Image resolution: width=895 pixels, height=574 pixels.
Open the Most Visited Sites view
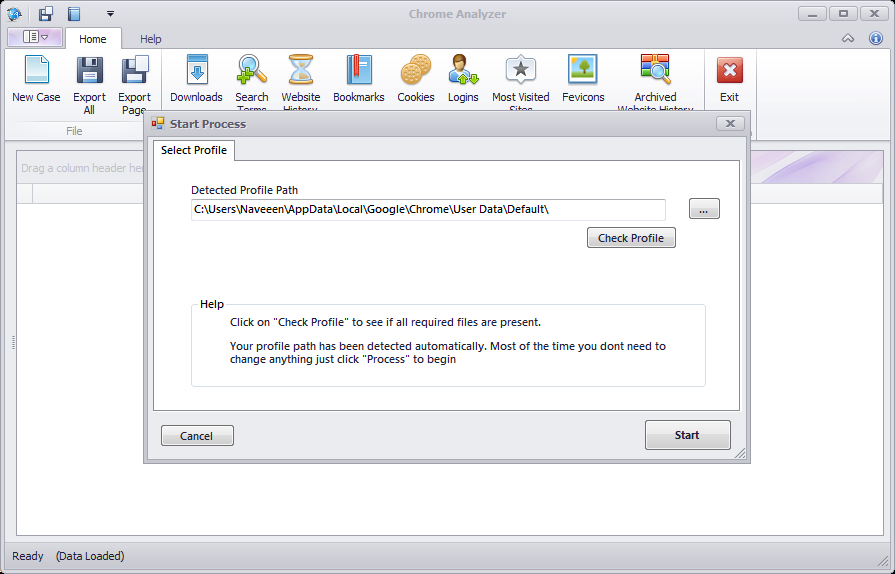(521, 83)
